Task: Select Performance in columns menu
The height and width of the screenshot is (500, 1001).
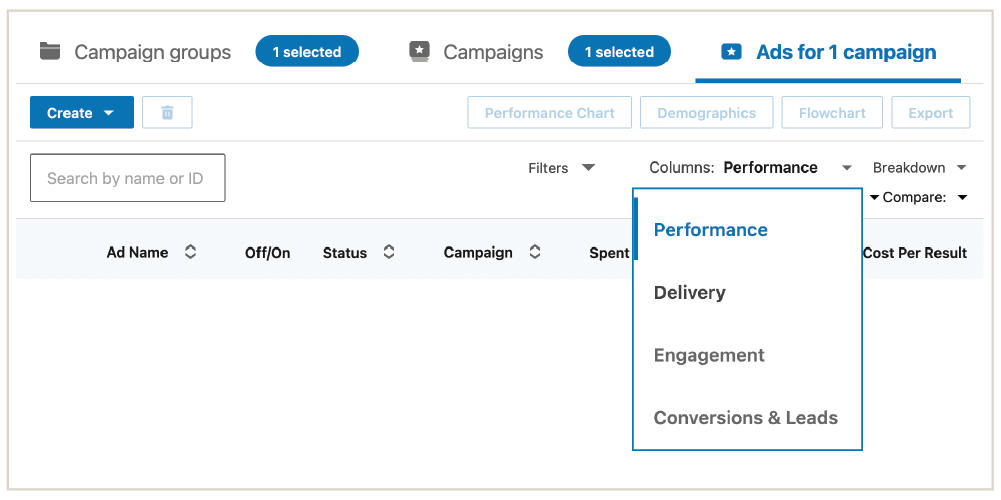Action: pos(711,230)
